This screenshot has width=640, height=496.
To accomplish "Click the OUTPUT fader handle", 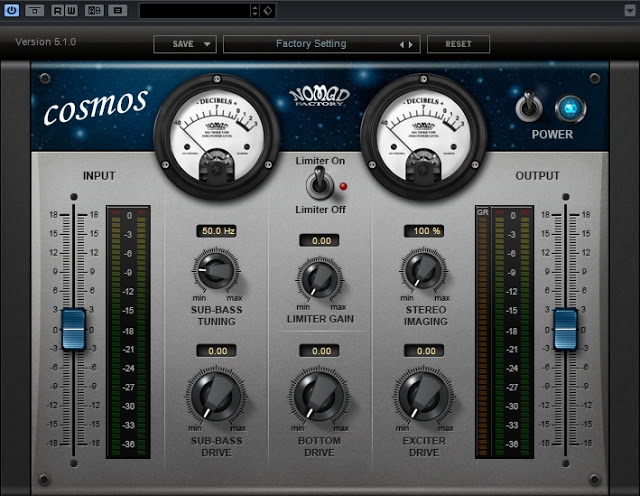I will click(x=565, y=329).
